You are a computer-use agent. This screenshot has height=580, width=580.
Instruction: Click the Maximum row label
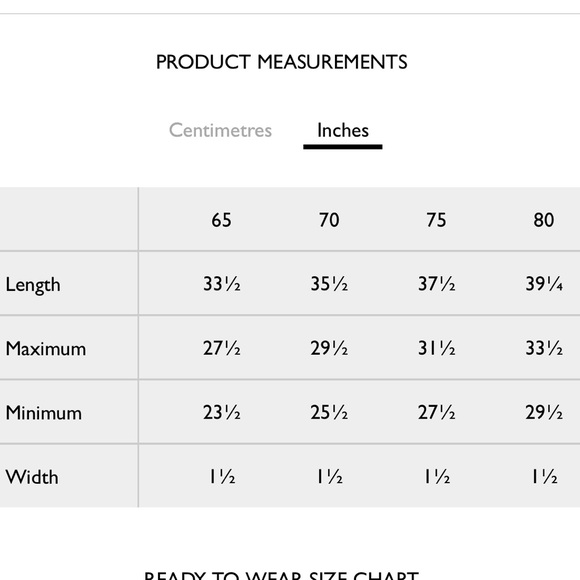tap(46, 348)
